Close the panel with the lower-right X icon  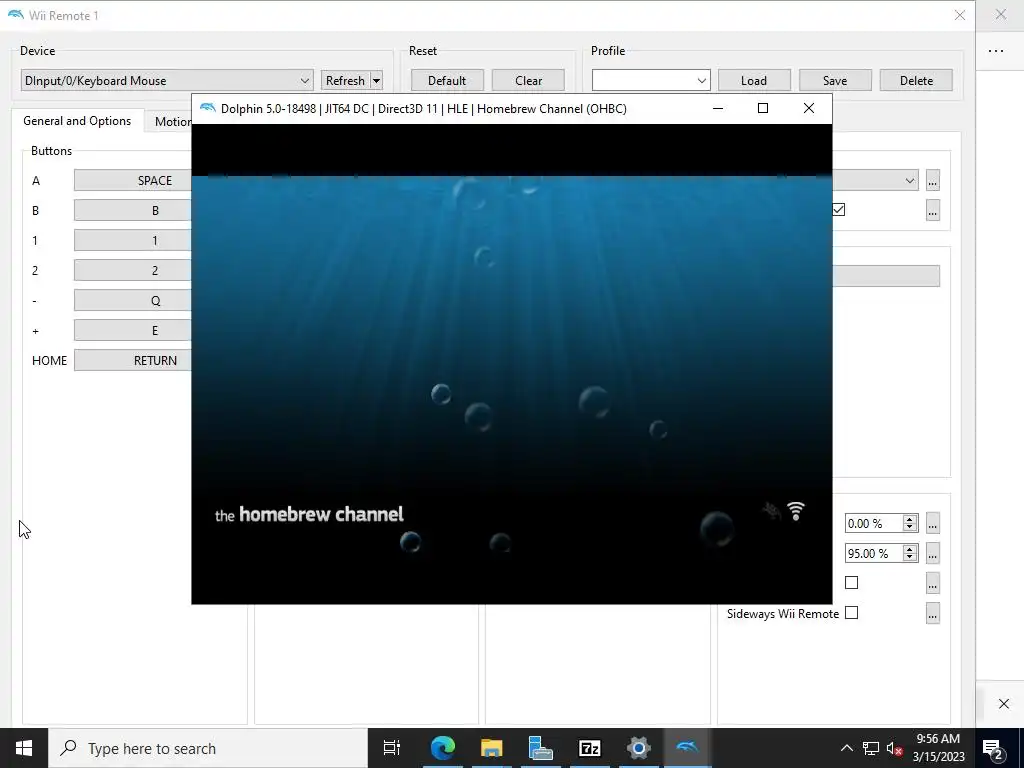[x=1004, y=703]
